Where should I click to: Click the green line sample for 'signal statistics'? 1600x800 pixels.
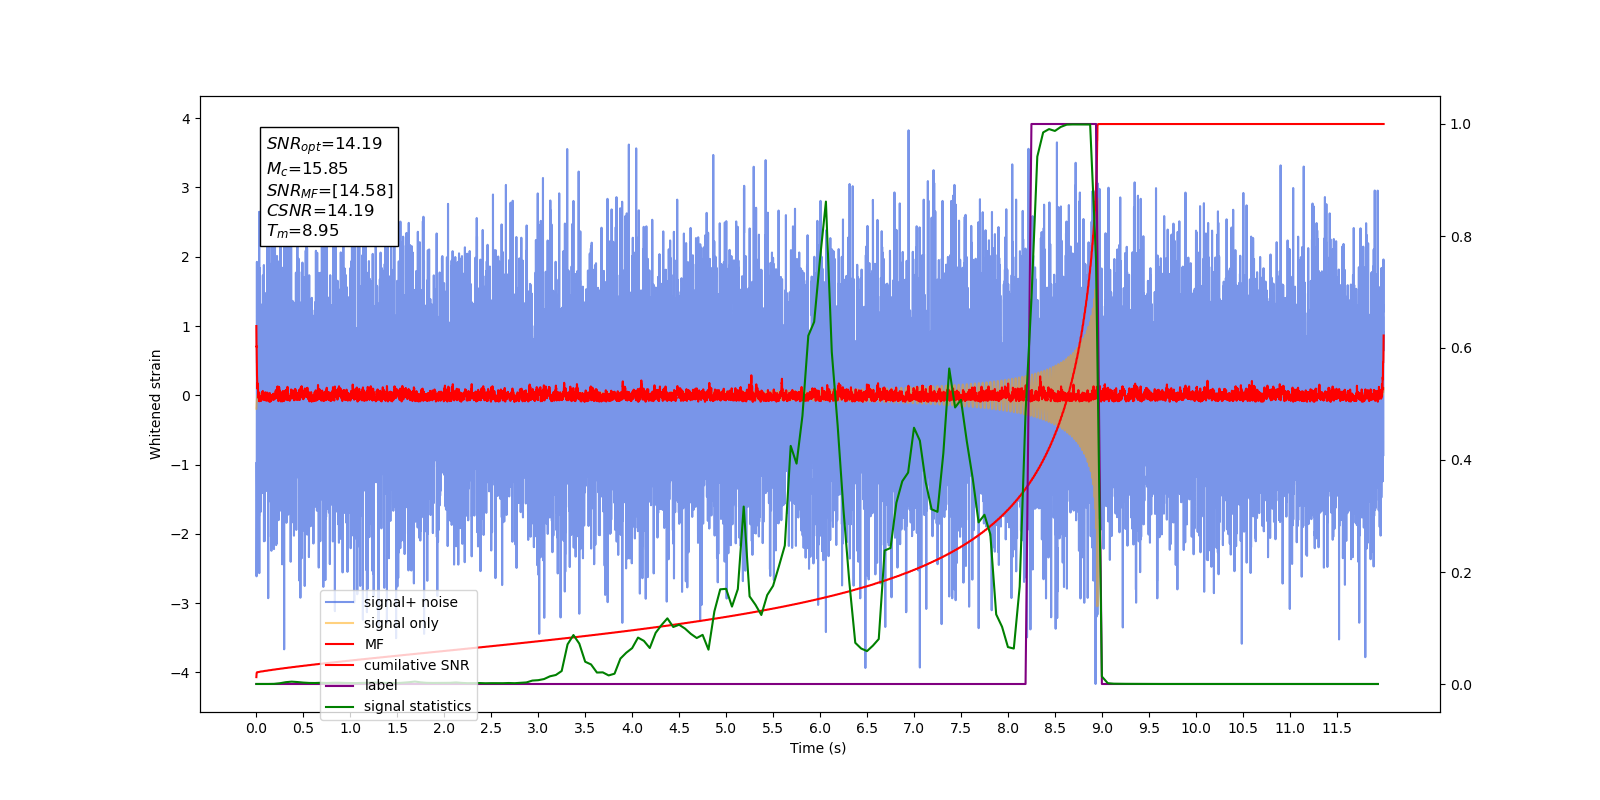pos(341,706)
